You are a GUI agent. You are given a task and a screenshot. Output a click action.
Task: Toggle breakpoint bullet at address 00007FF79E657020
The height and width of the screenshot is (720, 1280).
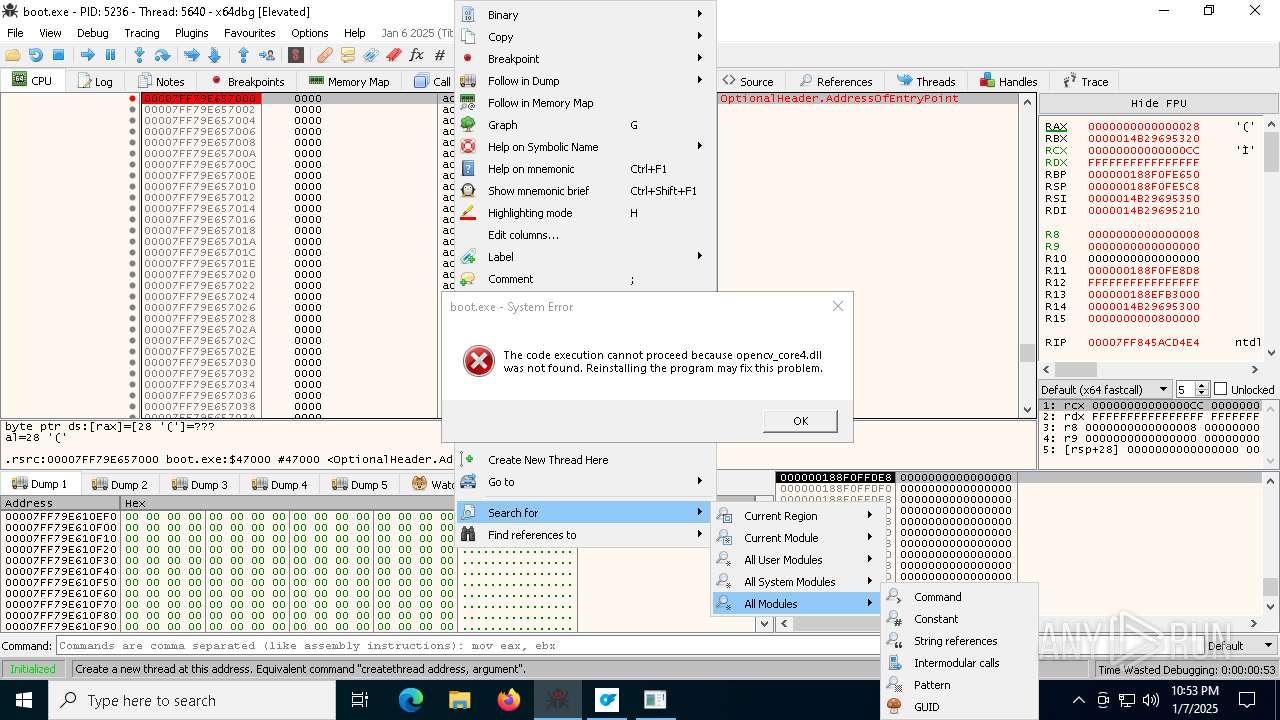(x=132, y=275)
